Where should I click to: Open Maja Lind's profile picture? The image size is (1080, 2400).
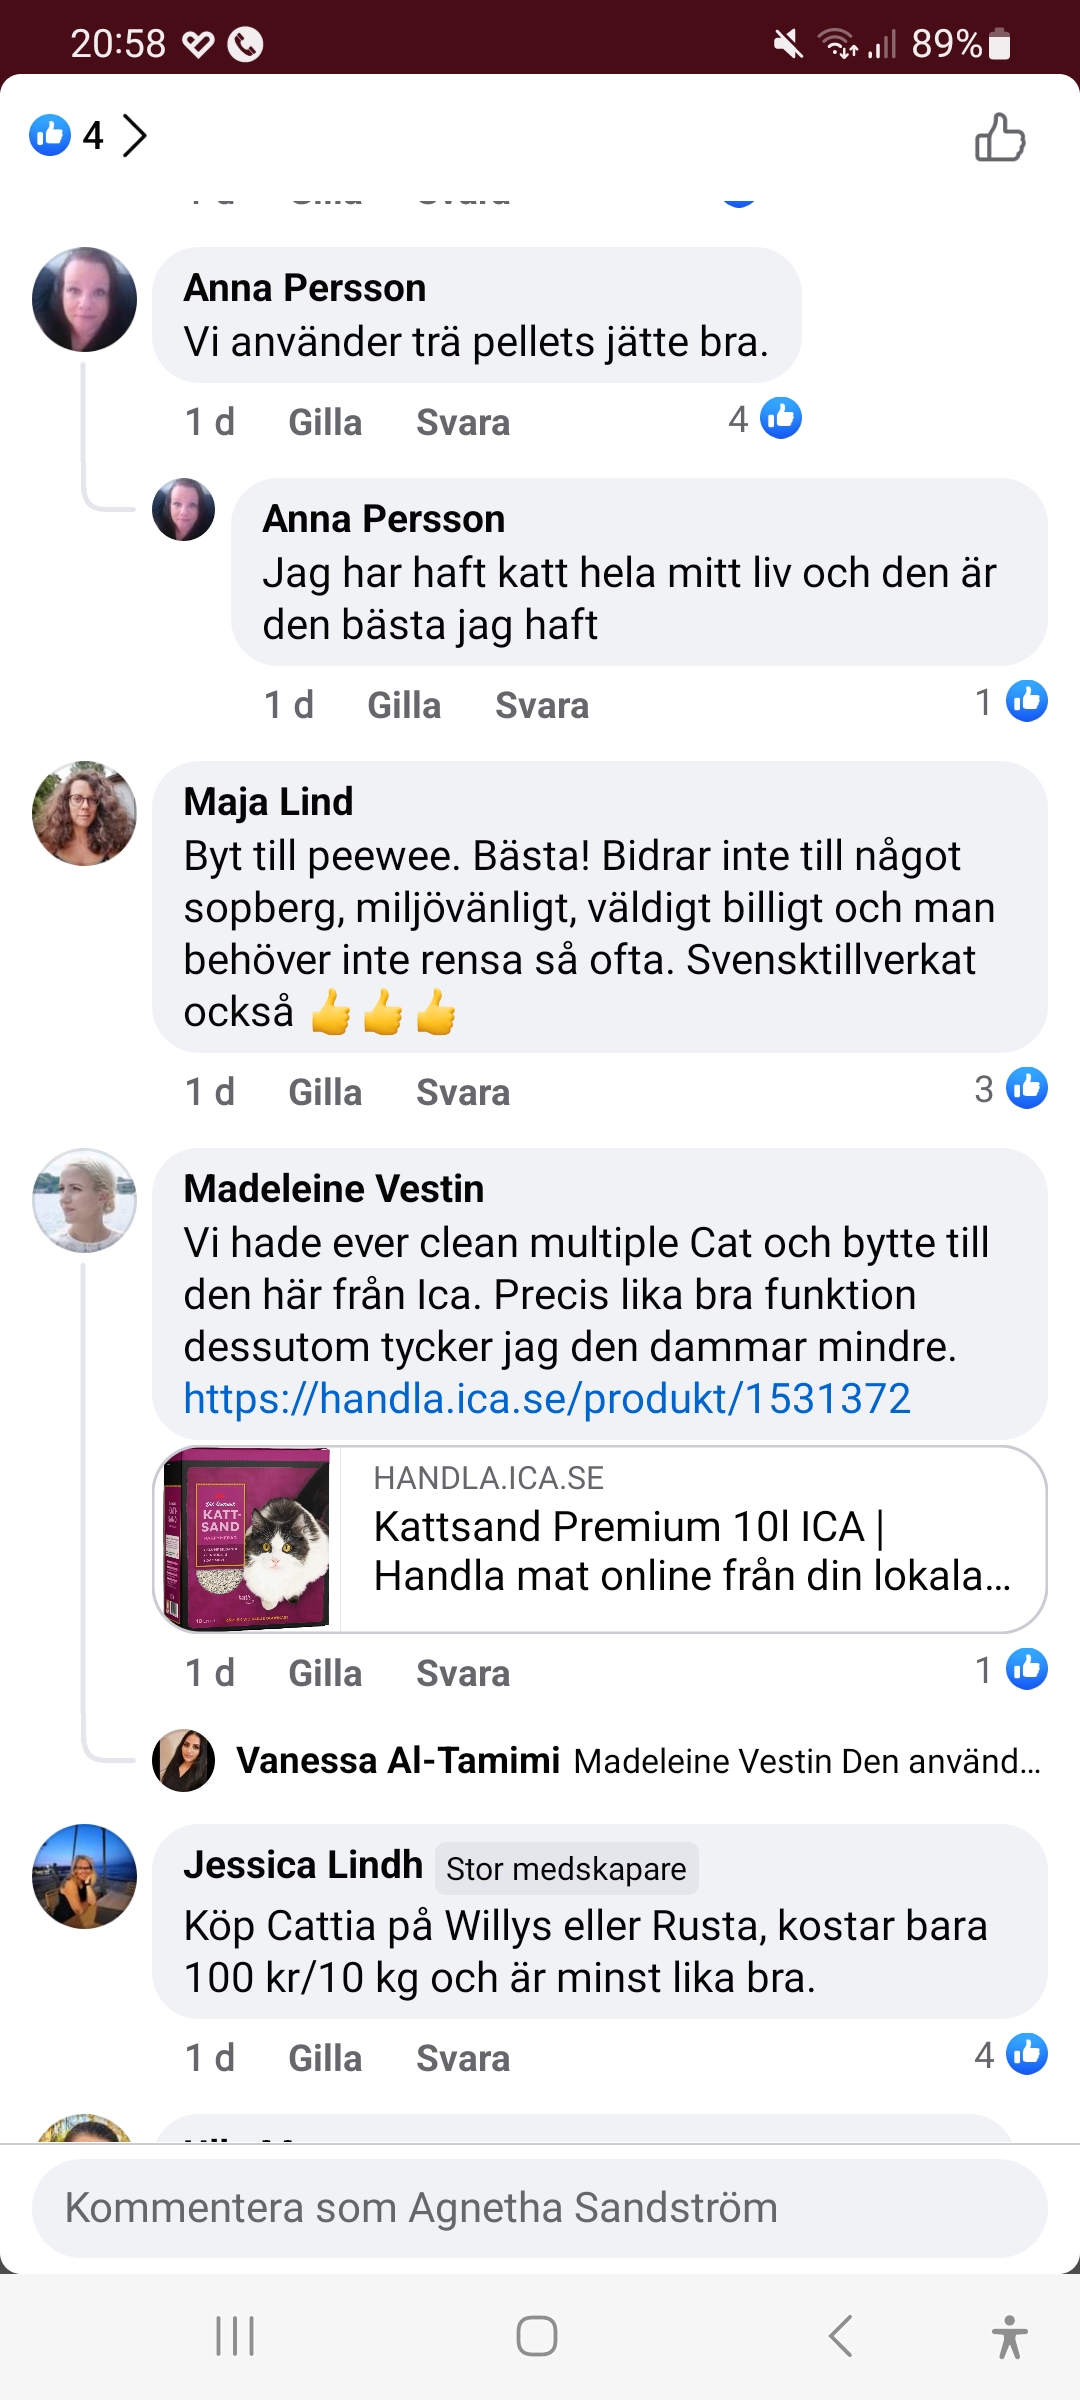85,814
